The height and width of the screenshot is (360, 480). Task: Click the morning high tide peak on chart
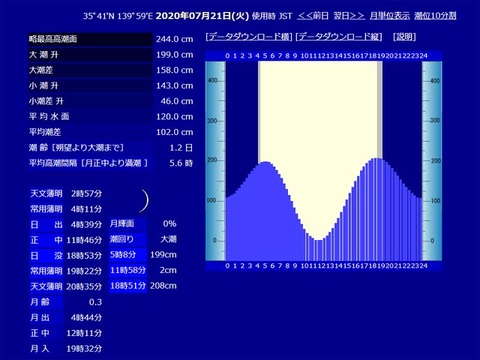265,163
